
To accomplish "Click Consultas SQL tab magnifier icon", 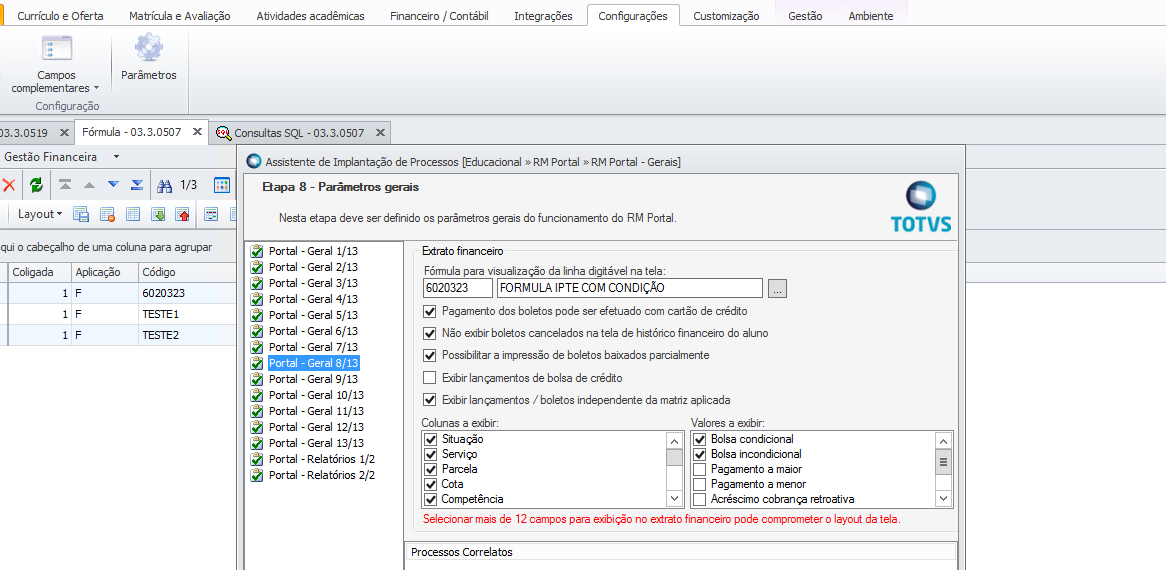I will tap(223, 133).
